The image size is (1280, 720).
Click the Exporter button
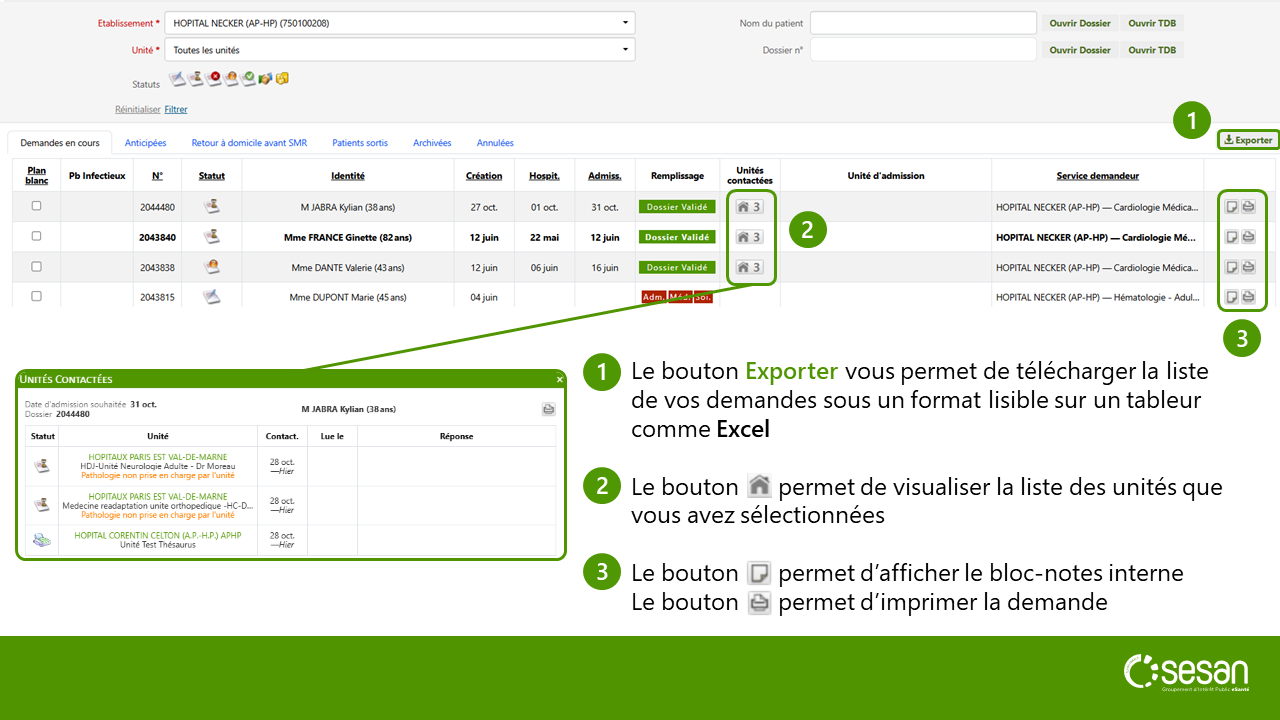coord(1248,140)
